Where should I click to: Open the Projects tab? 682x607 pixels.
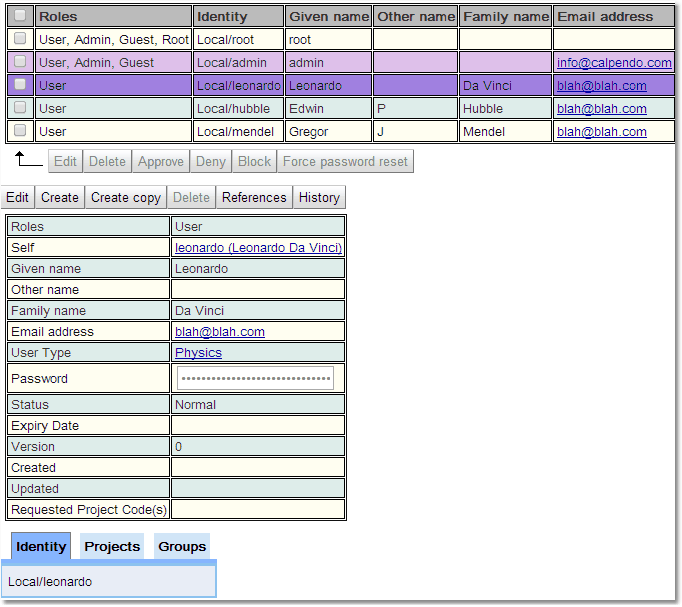tap(112, 546)
